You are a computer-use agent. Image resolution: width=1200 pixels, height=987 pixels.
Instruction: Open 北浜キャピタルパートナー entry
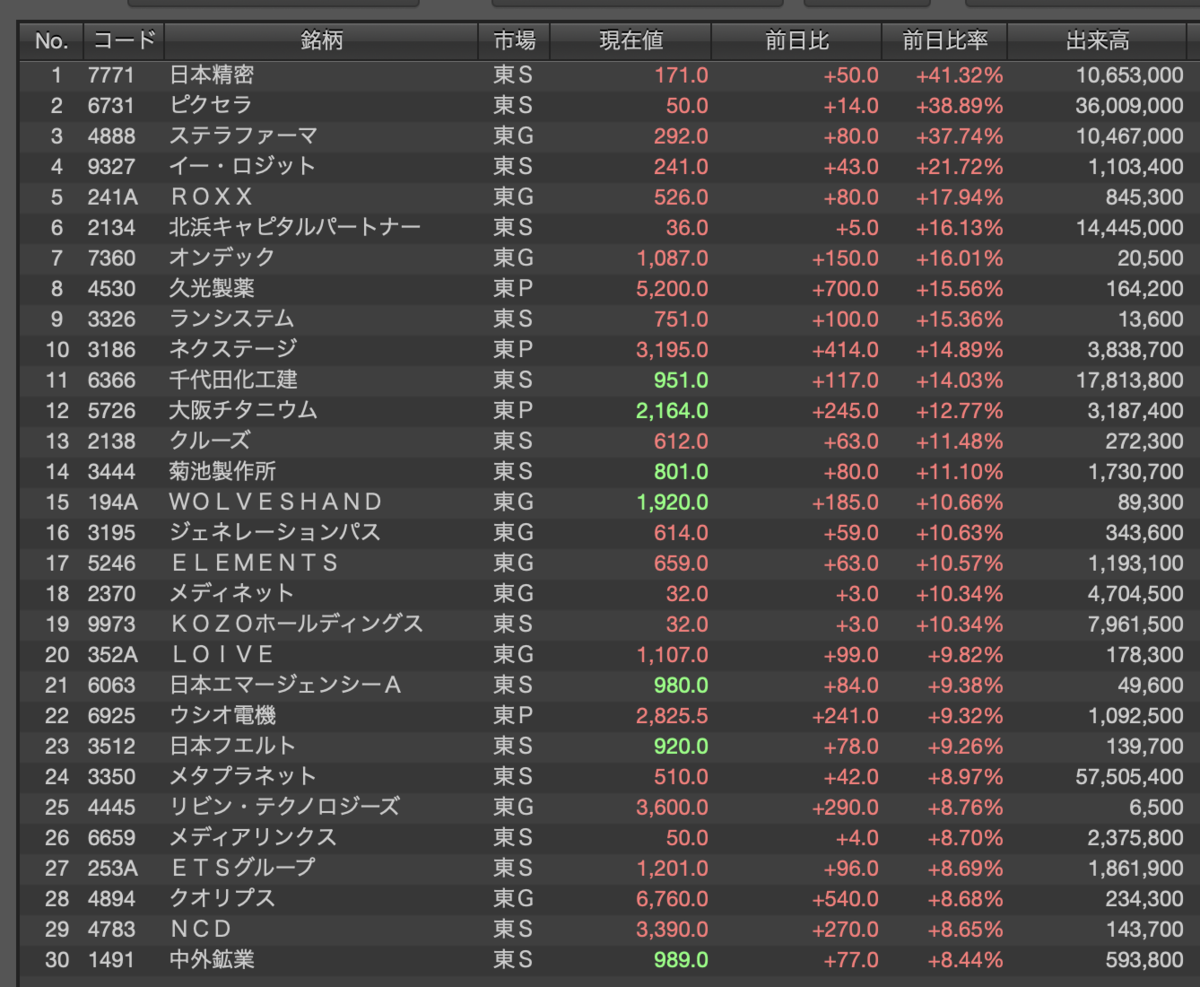point(295,227)
